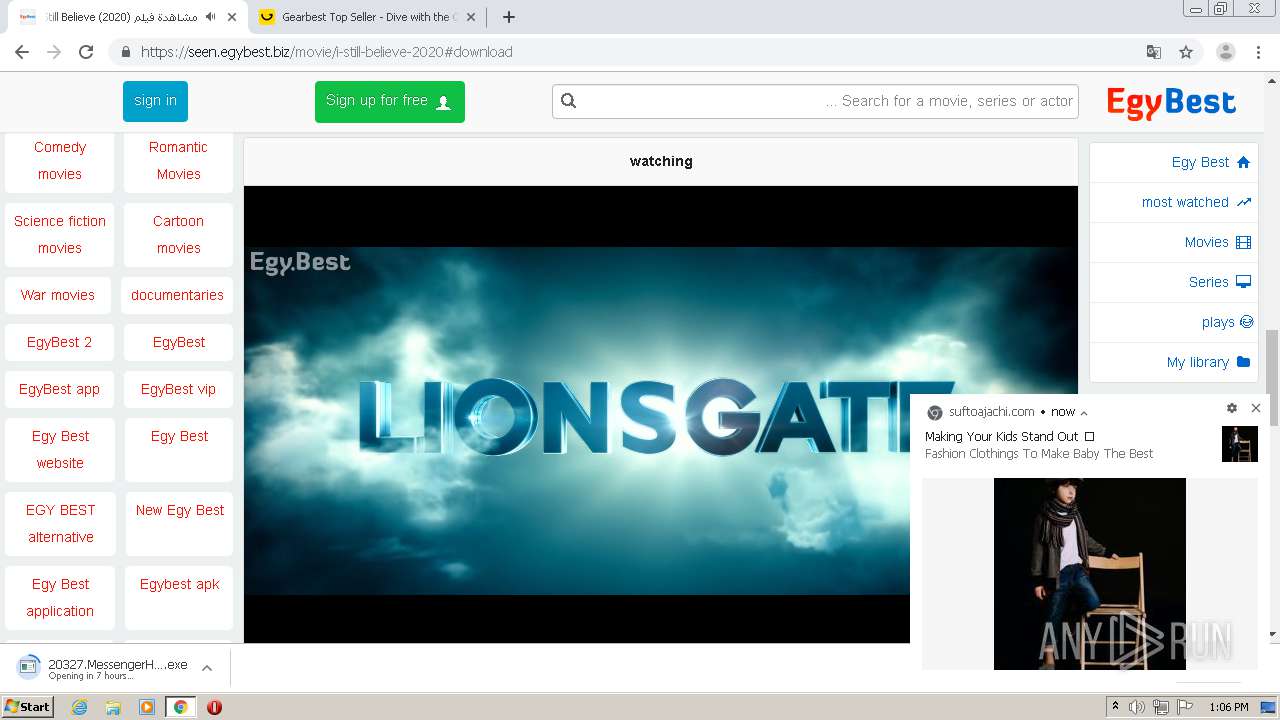Open the Windows Start menu

click(x=27, y=706)
